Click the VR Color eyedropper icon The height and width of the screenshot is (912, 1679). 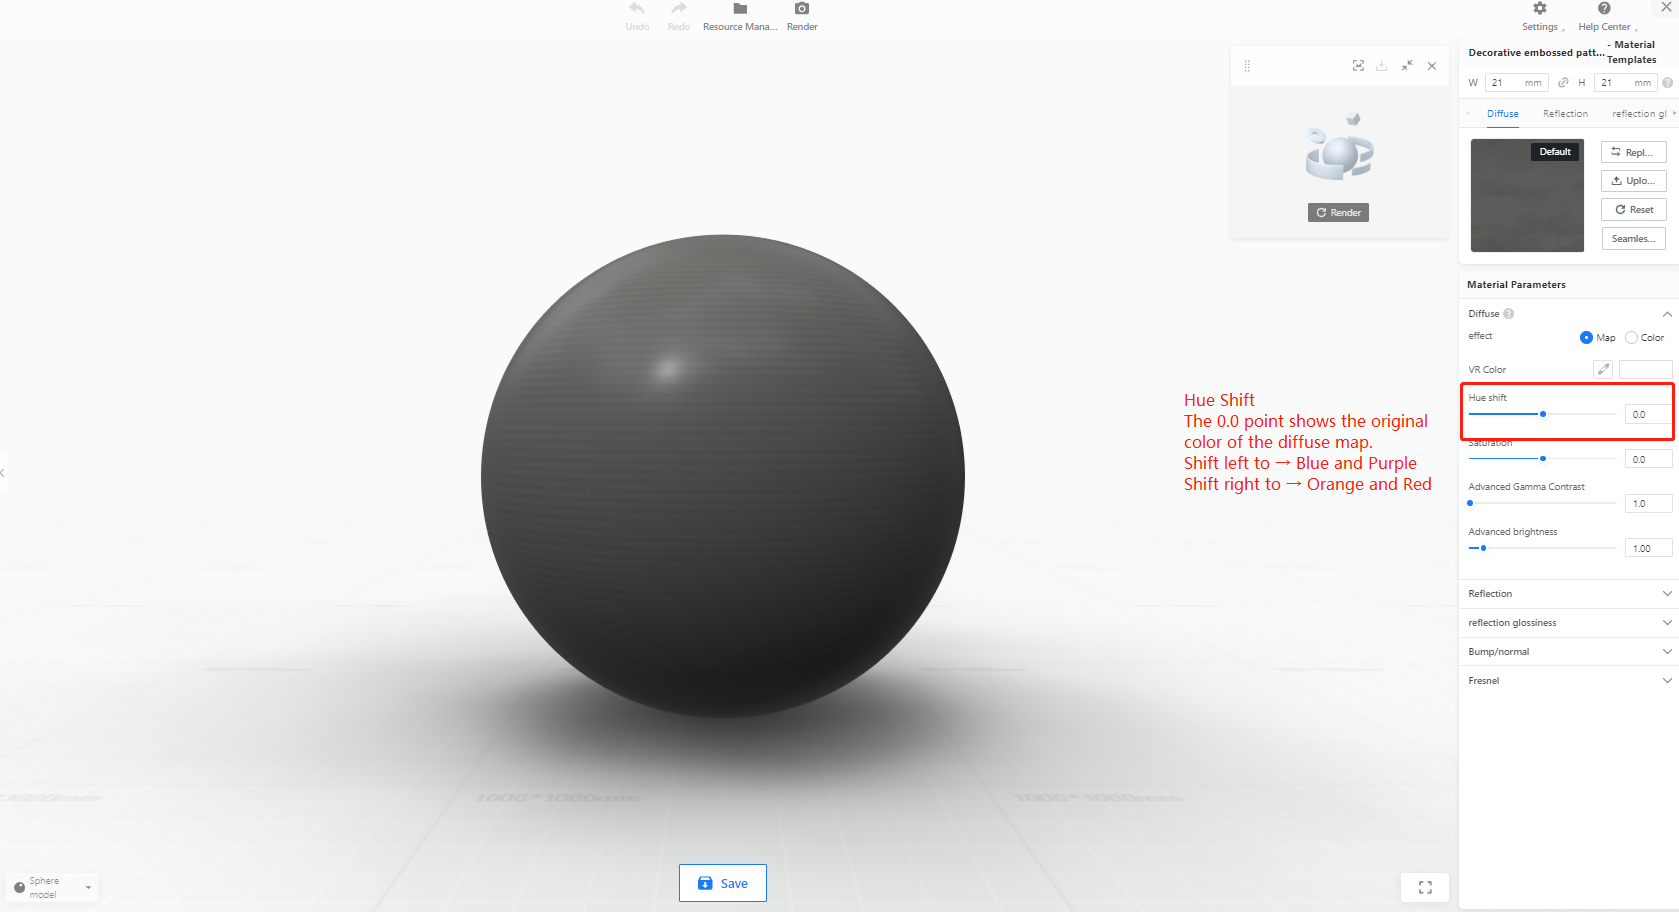[1603, 369]
